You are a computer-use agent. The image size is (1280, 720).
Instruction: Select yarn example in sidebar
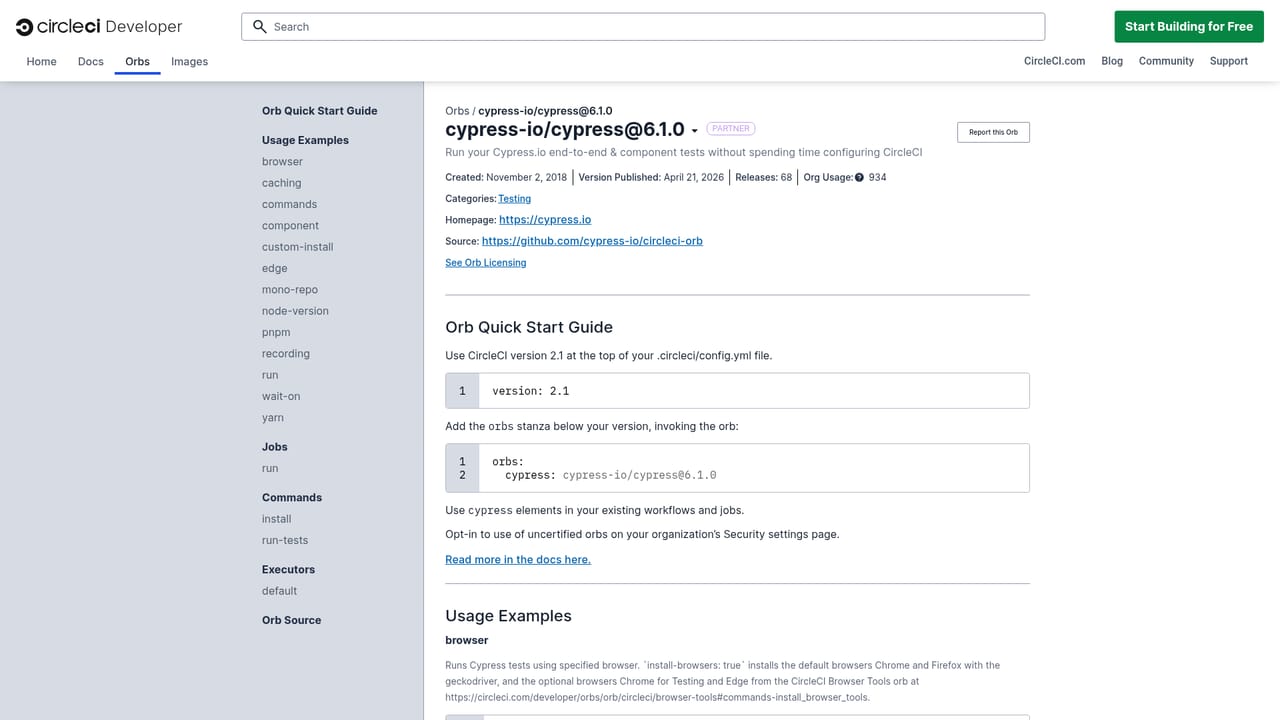point(273,418)
